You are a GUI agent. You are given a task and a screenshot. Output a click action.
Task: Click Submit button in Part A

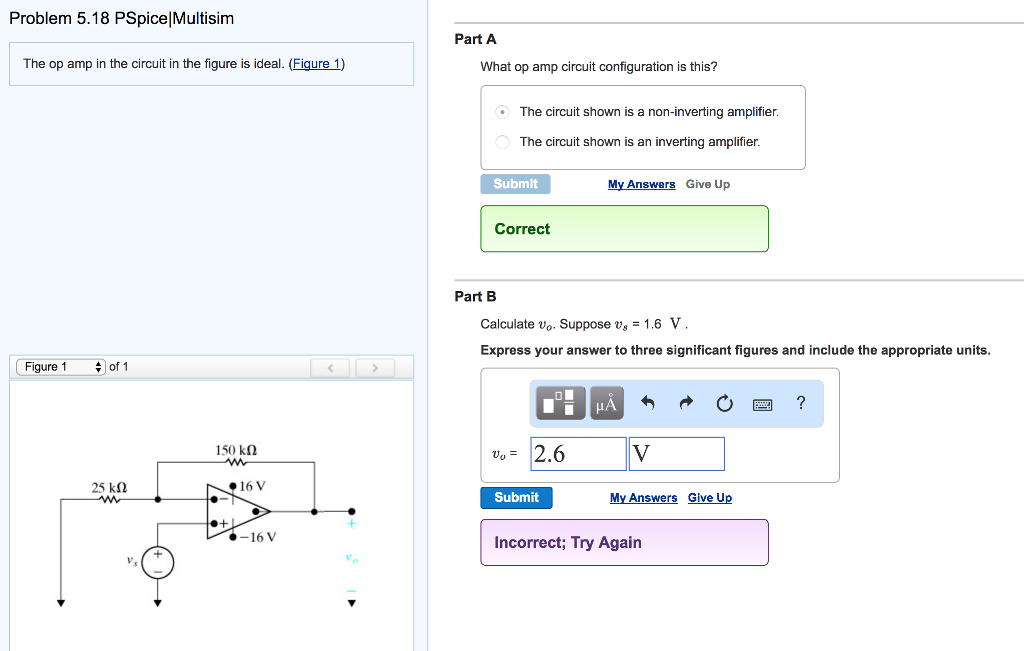pos(515,184)
